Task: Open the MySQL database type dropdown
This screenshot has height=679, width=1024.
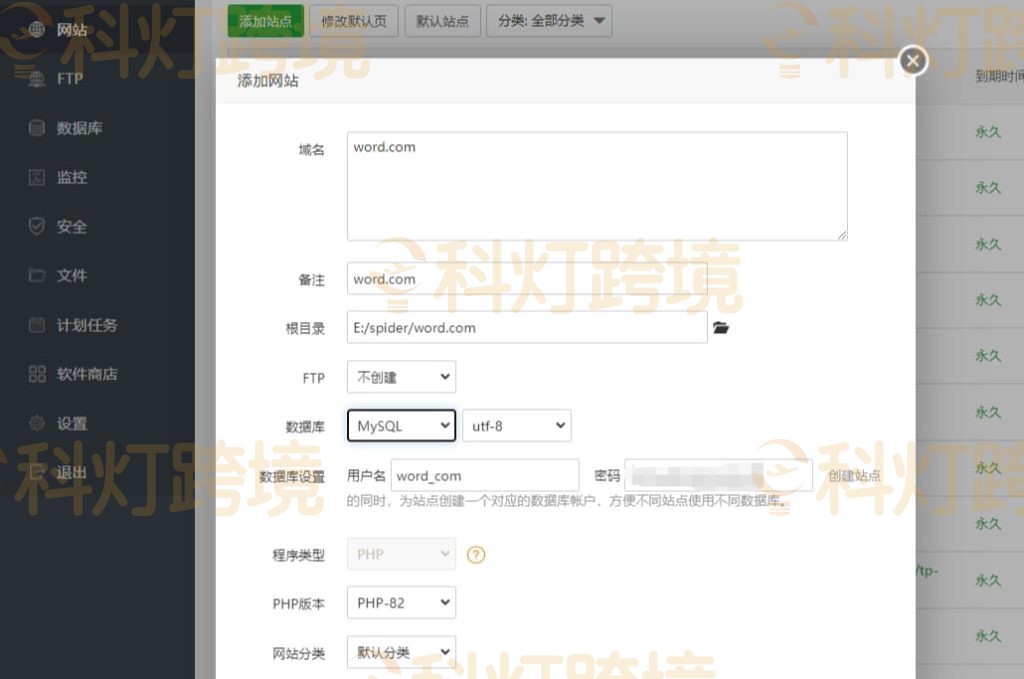Action: point(402,426)
